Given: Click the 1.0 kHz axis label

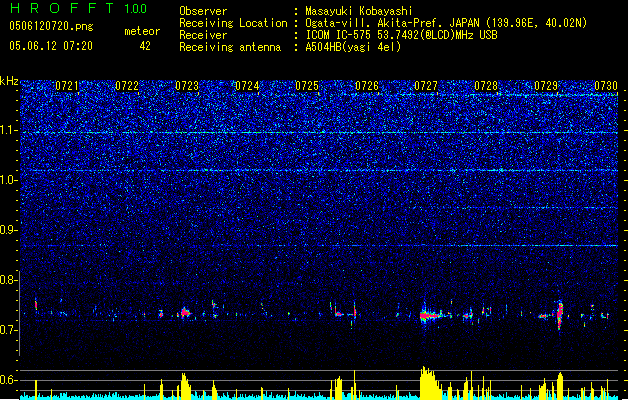Looking at the screenshot, I should tap(9, 180).
